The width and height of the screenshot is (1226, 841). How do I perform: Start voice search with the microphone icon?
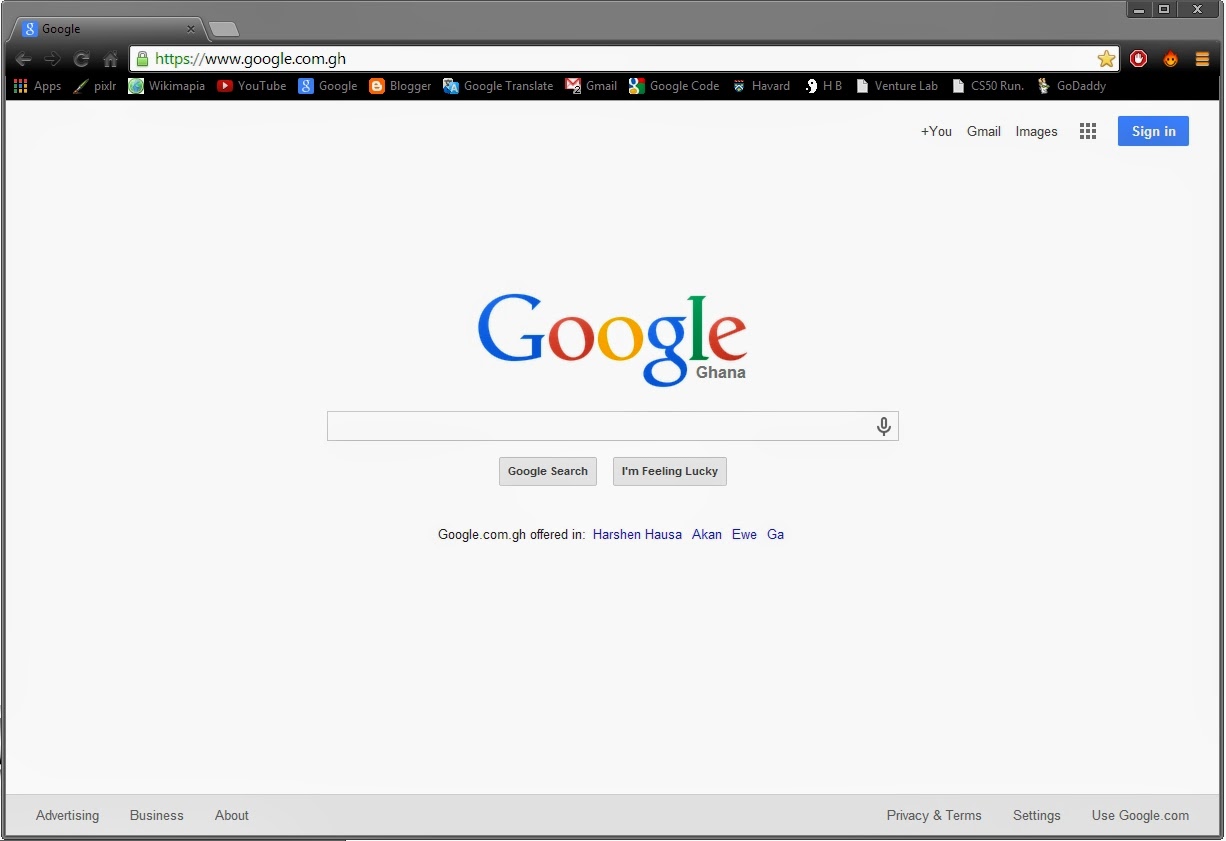[883, 426]
